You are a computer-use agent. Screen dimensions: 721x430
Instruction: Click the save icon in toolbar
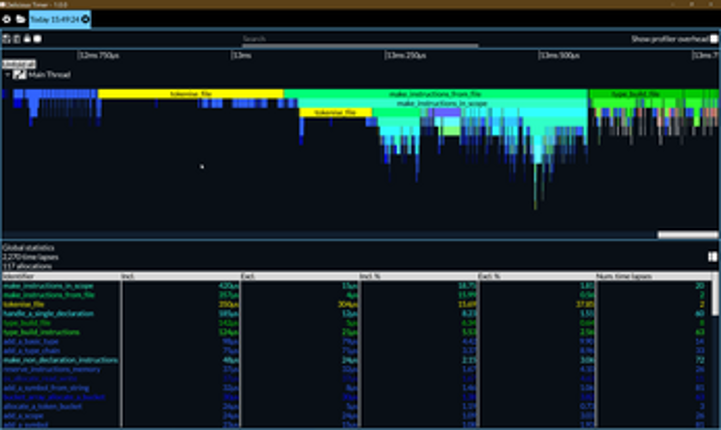[x=6, y=39]
